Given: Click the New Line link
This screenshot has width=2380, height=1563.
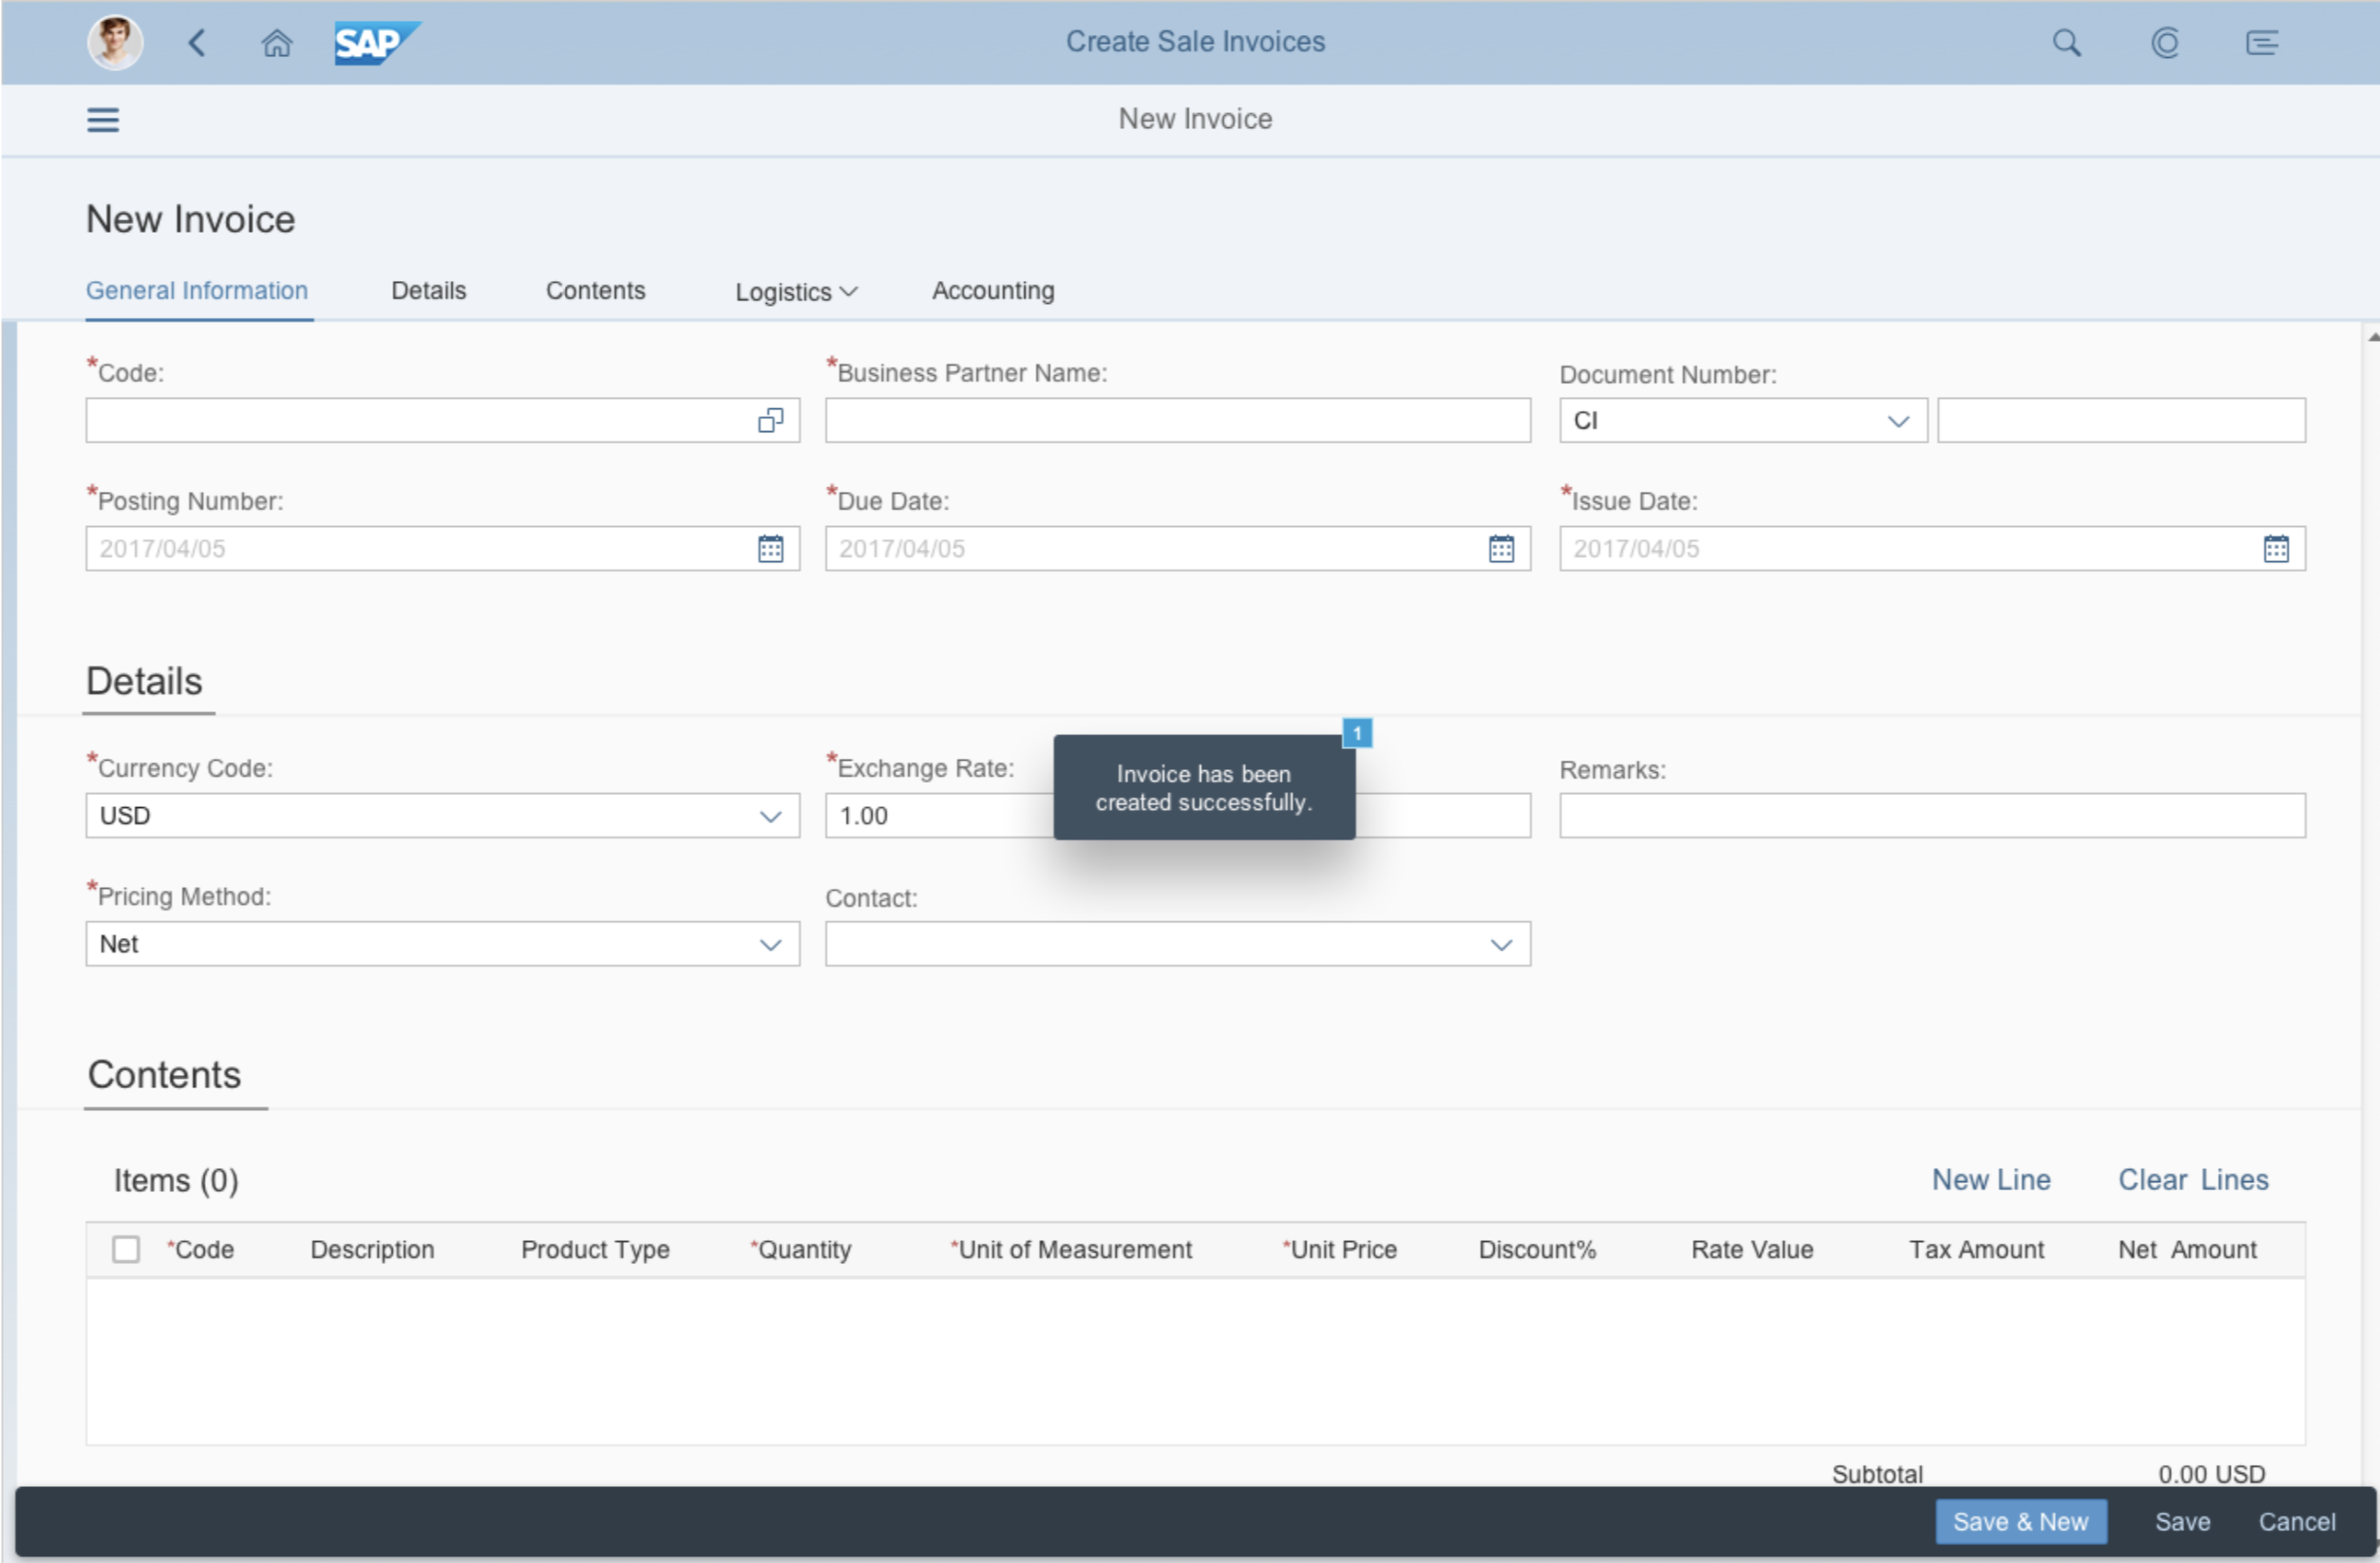Looking at the screenshot, I should tap(1990, 1180).
